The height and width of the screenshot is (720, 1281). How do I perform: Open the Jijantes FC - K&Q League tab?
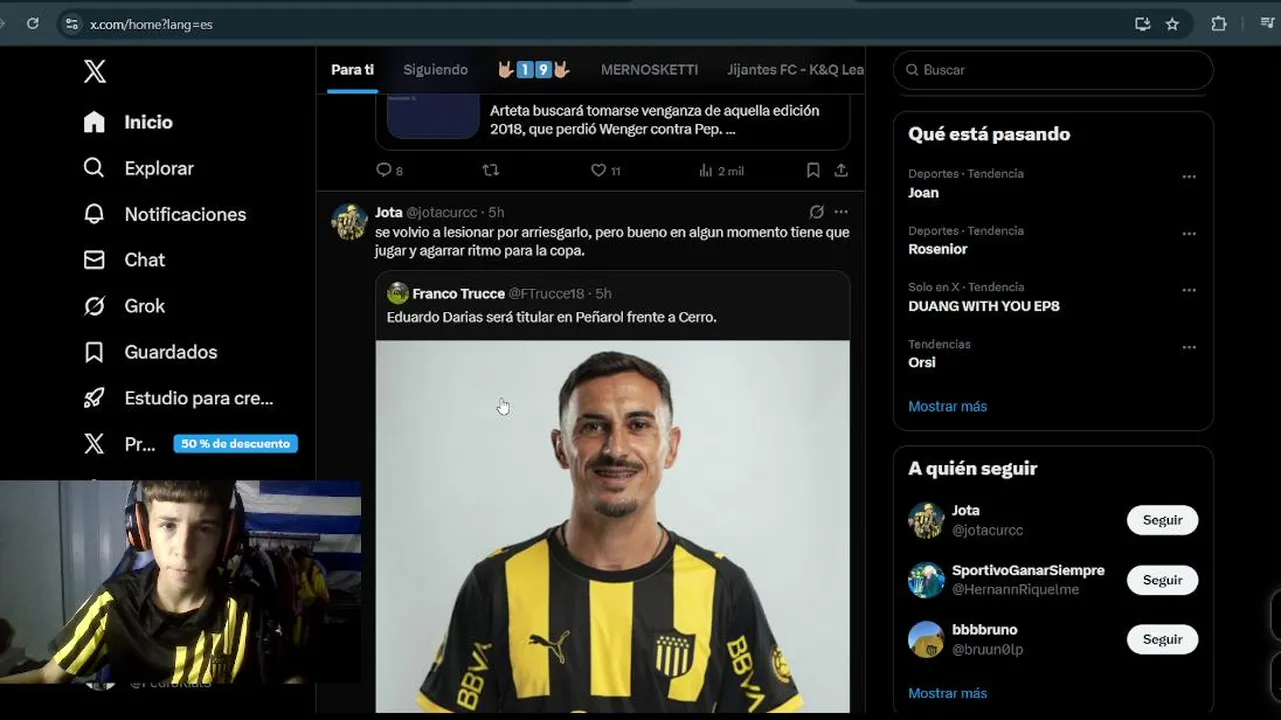[795, 70]
